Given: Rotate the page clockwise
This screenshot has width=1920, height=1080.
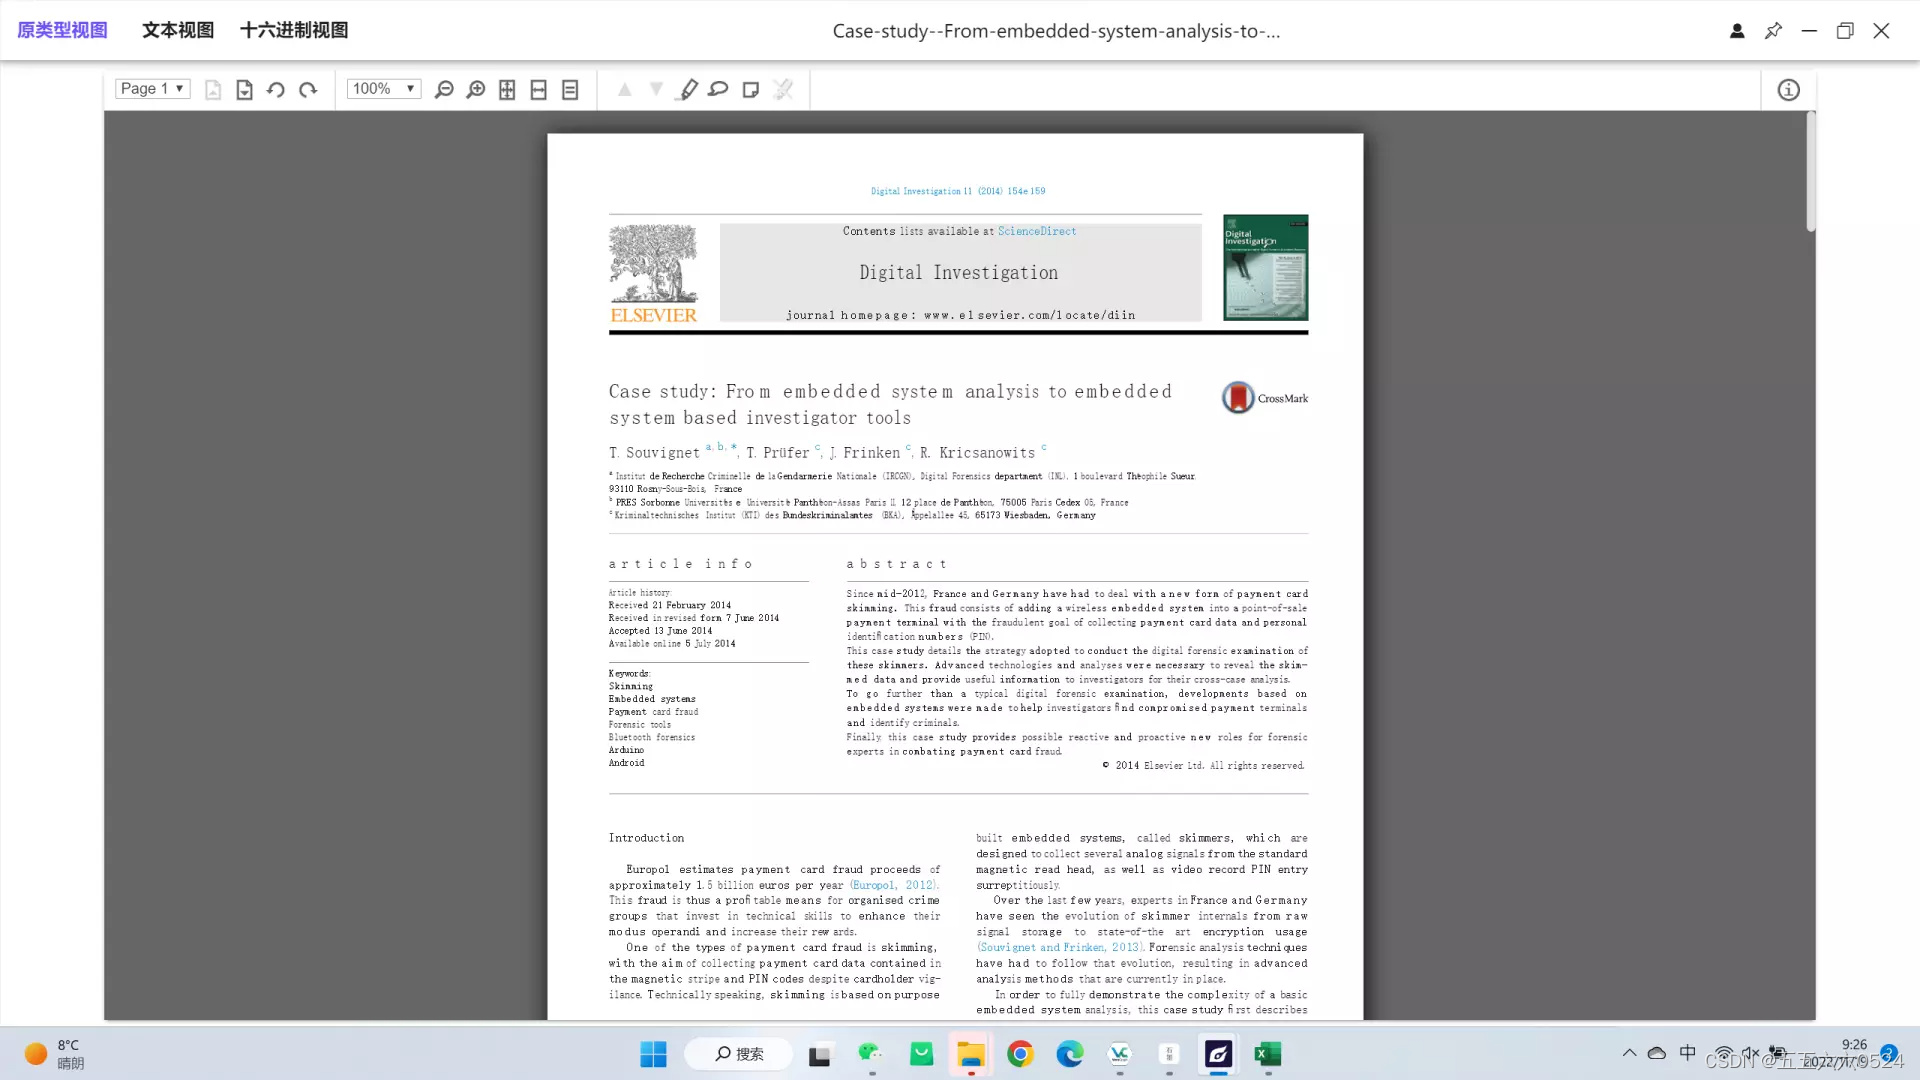Looking at the screenshot, I should pos(308,90).
